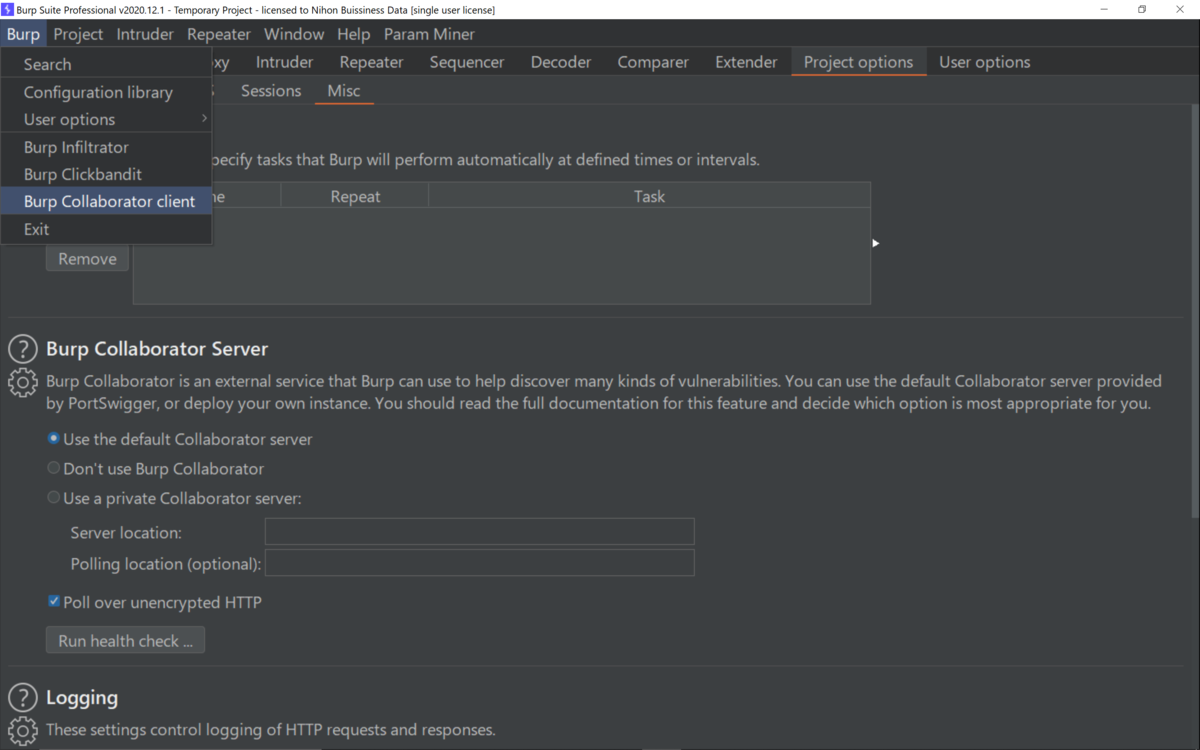Click gear icon beside Logging section
Screen dimensions: 1200x750
click(x=22, y=730)
